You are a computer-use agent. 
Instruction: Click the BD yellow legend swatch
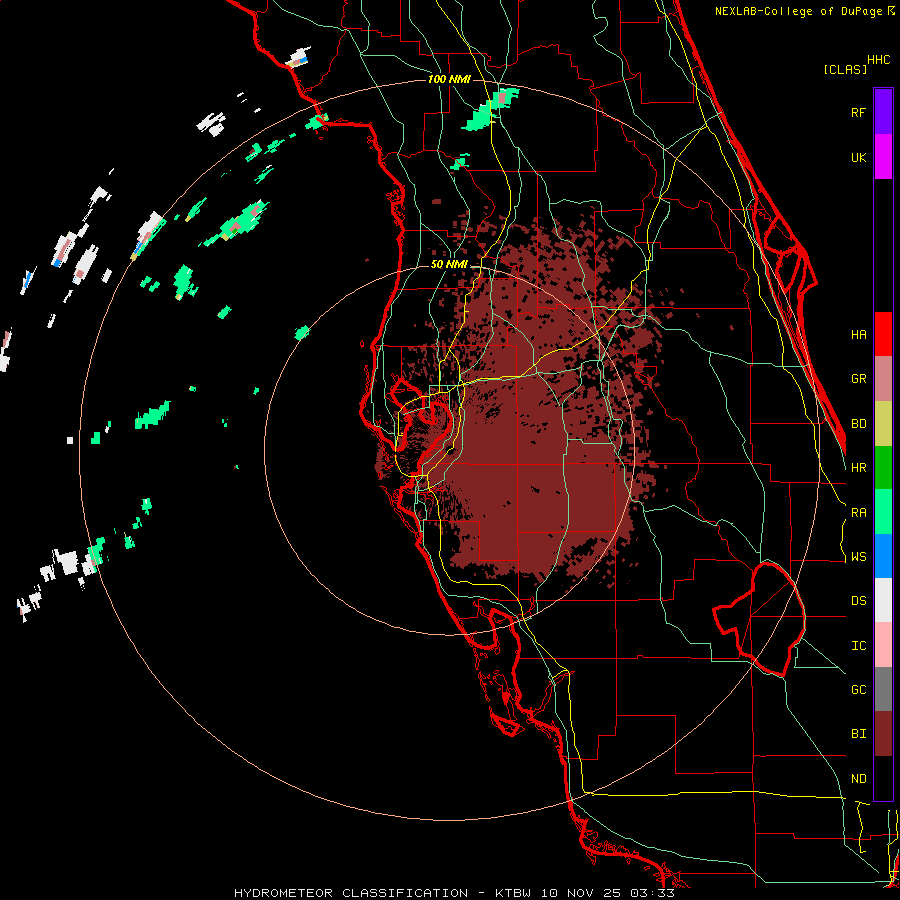883,423
